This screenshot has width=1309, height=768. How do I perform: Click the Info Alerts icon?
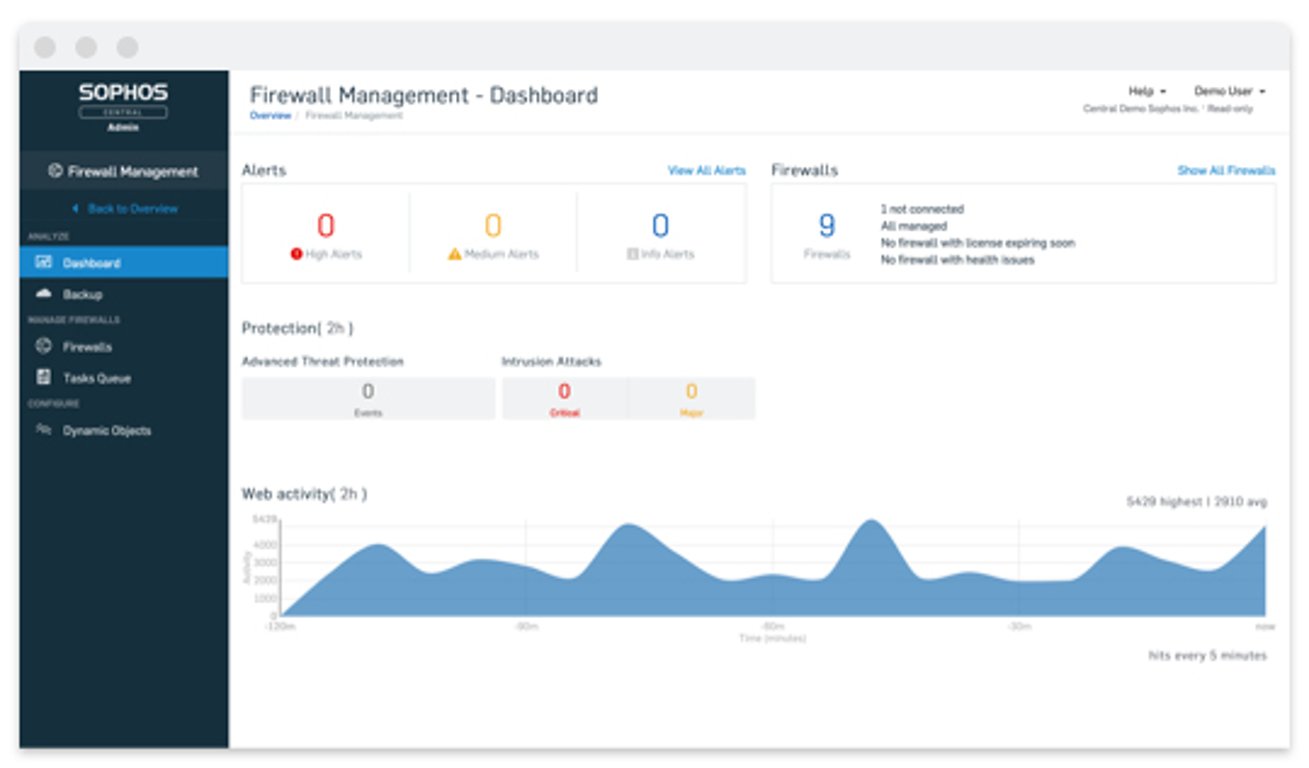click(x=632, y=254)
